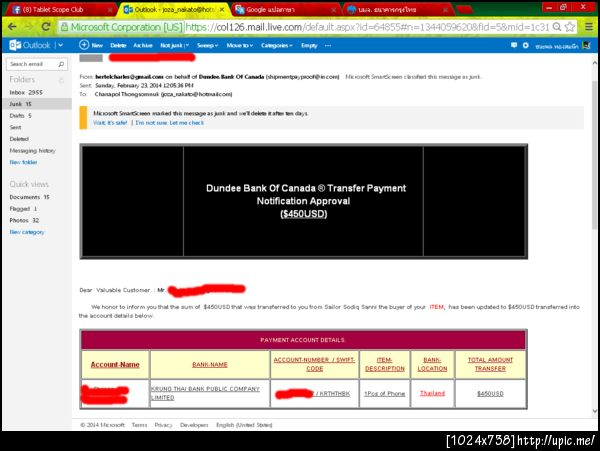Screen dimensions: 600x451
Task: Click the $450USD total amount cell
Action: [x=490, y=394]
